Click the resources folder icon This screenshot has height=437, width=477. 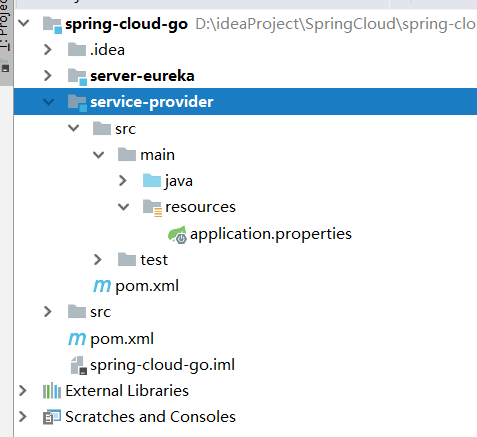152,208
